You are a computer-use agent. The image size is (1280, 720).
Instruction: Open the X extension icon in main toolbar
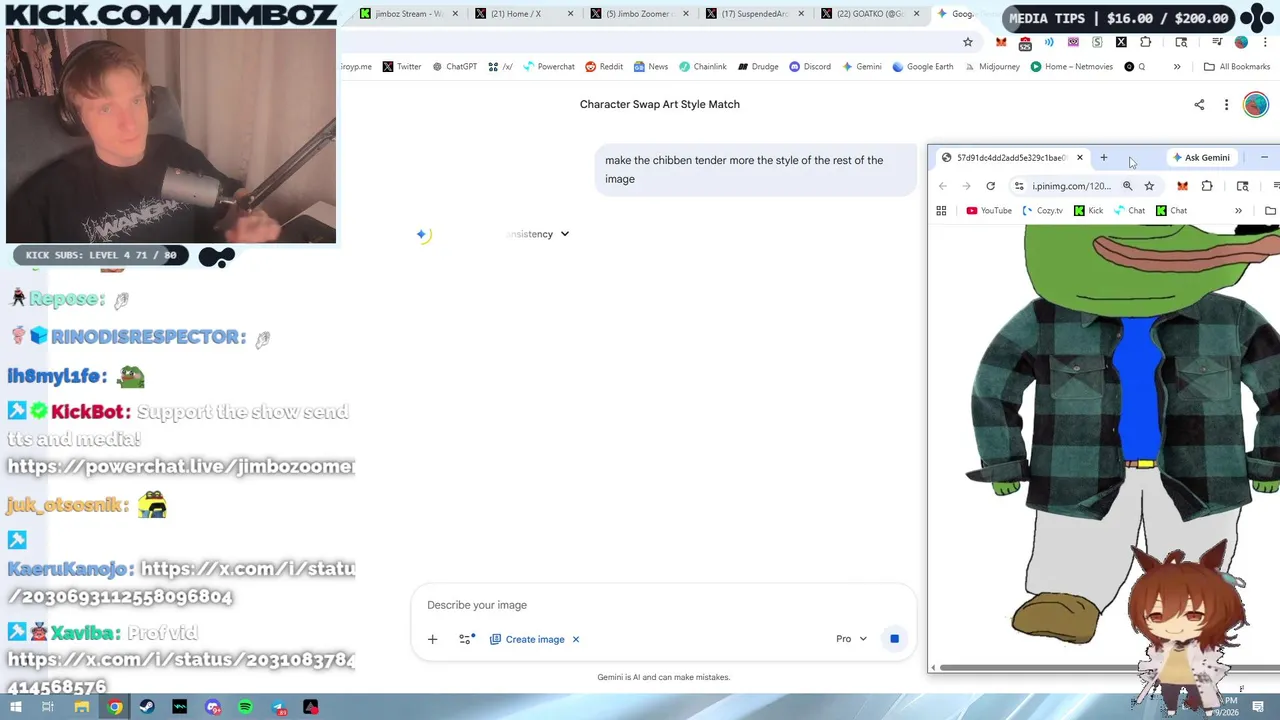pyautogui.click(x=1121, y=42)
